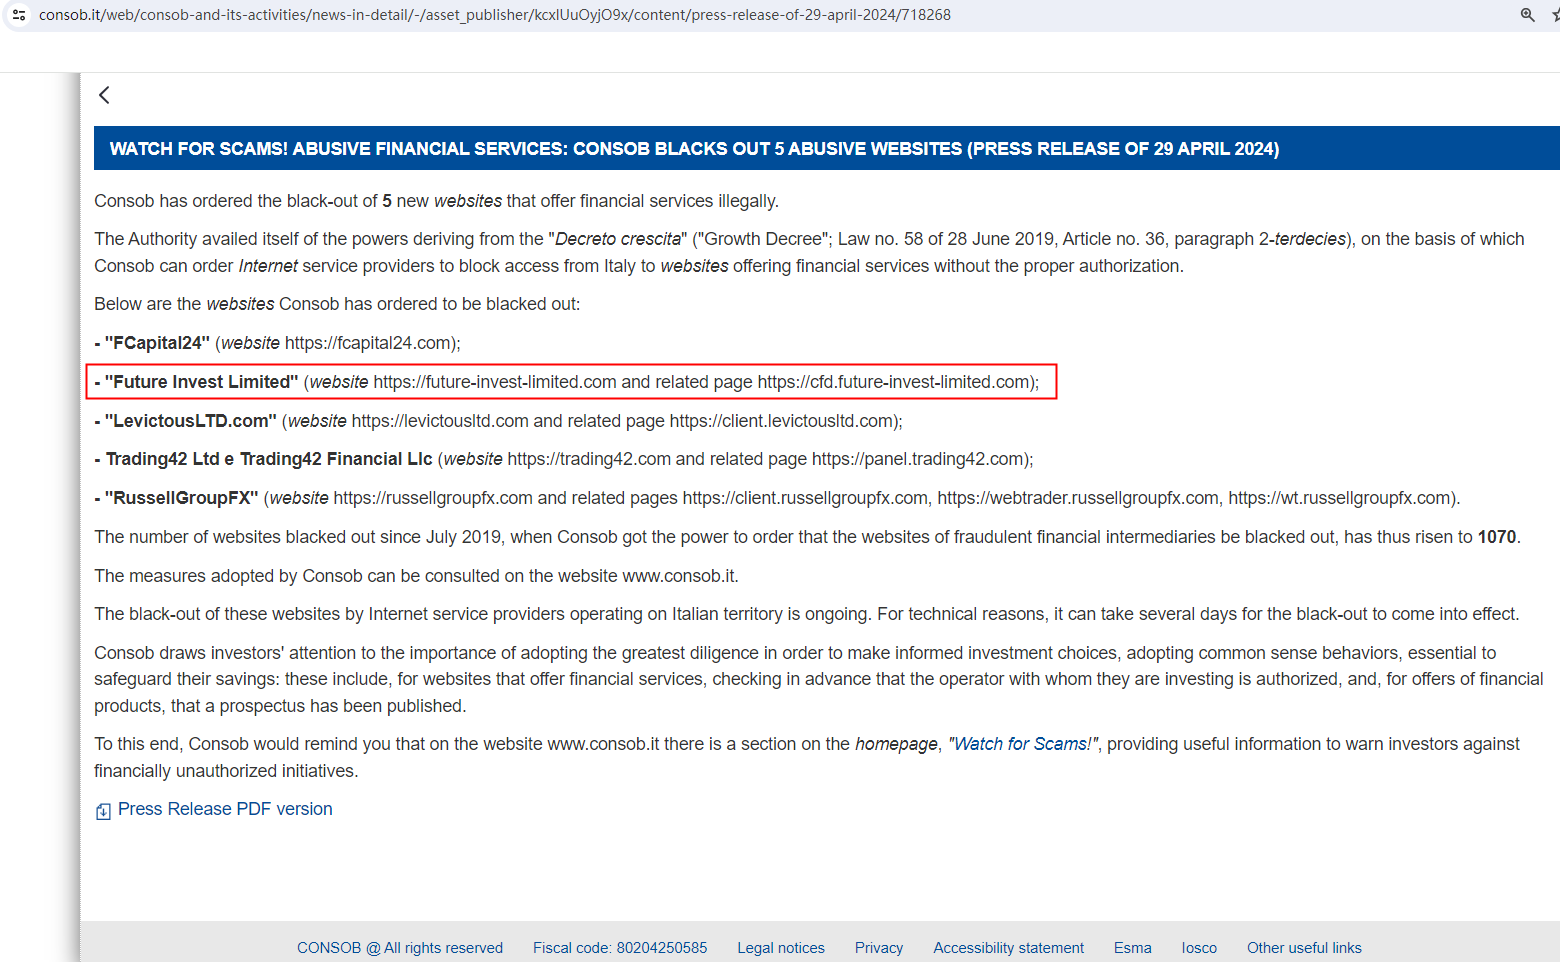Click the Fiscal code: 80204250585 footer link
Image resolution: width=1560 pixels, height=962 pixels.
[x=619, y=948]
